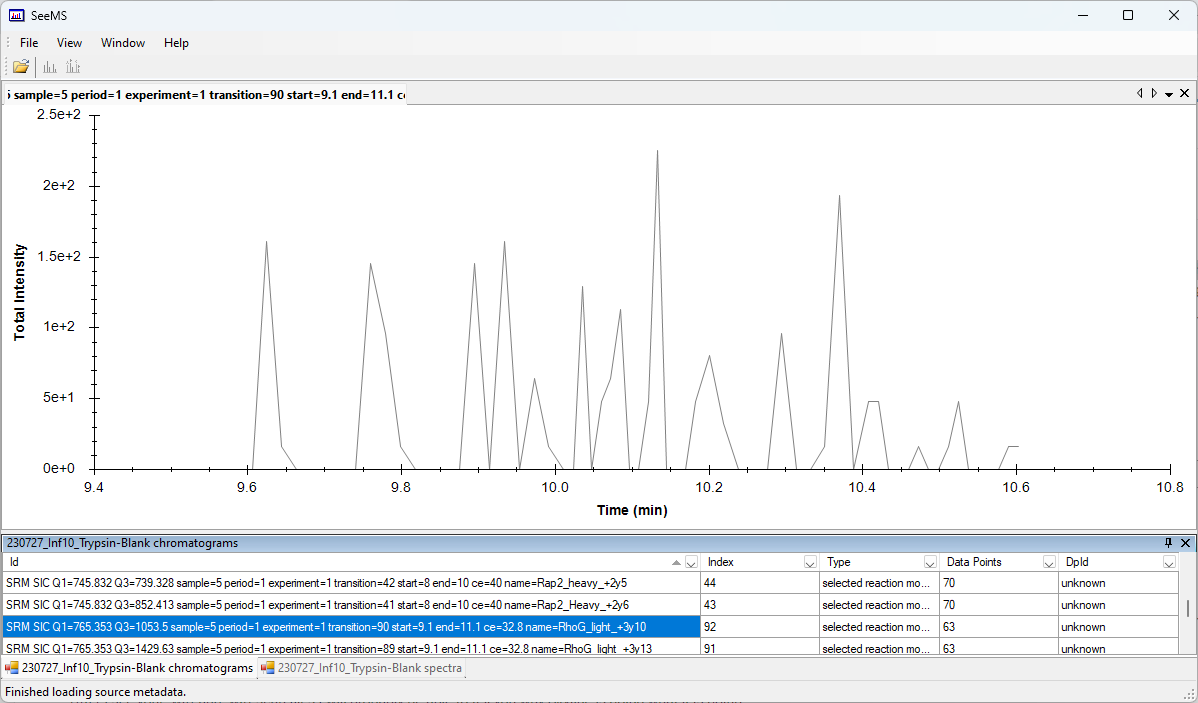
Task: Click the chromatogram list vertical scrollbar
Action: tap(1188, 610)
